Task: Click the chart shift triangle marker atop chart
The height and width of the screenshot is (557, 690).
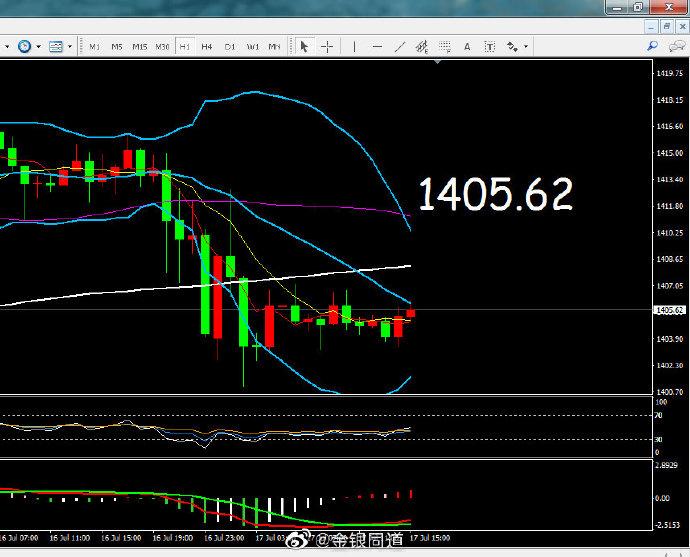Action: pyautogui.click(x=436, y=62)
